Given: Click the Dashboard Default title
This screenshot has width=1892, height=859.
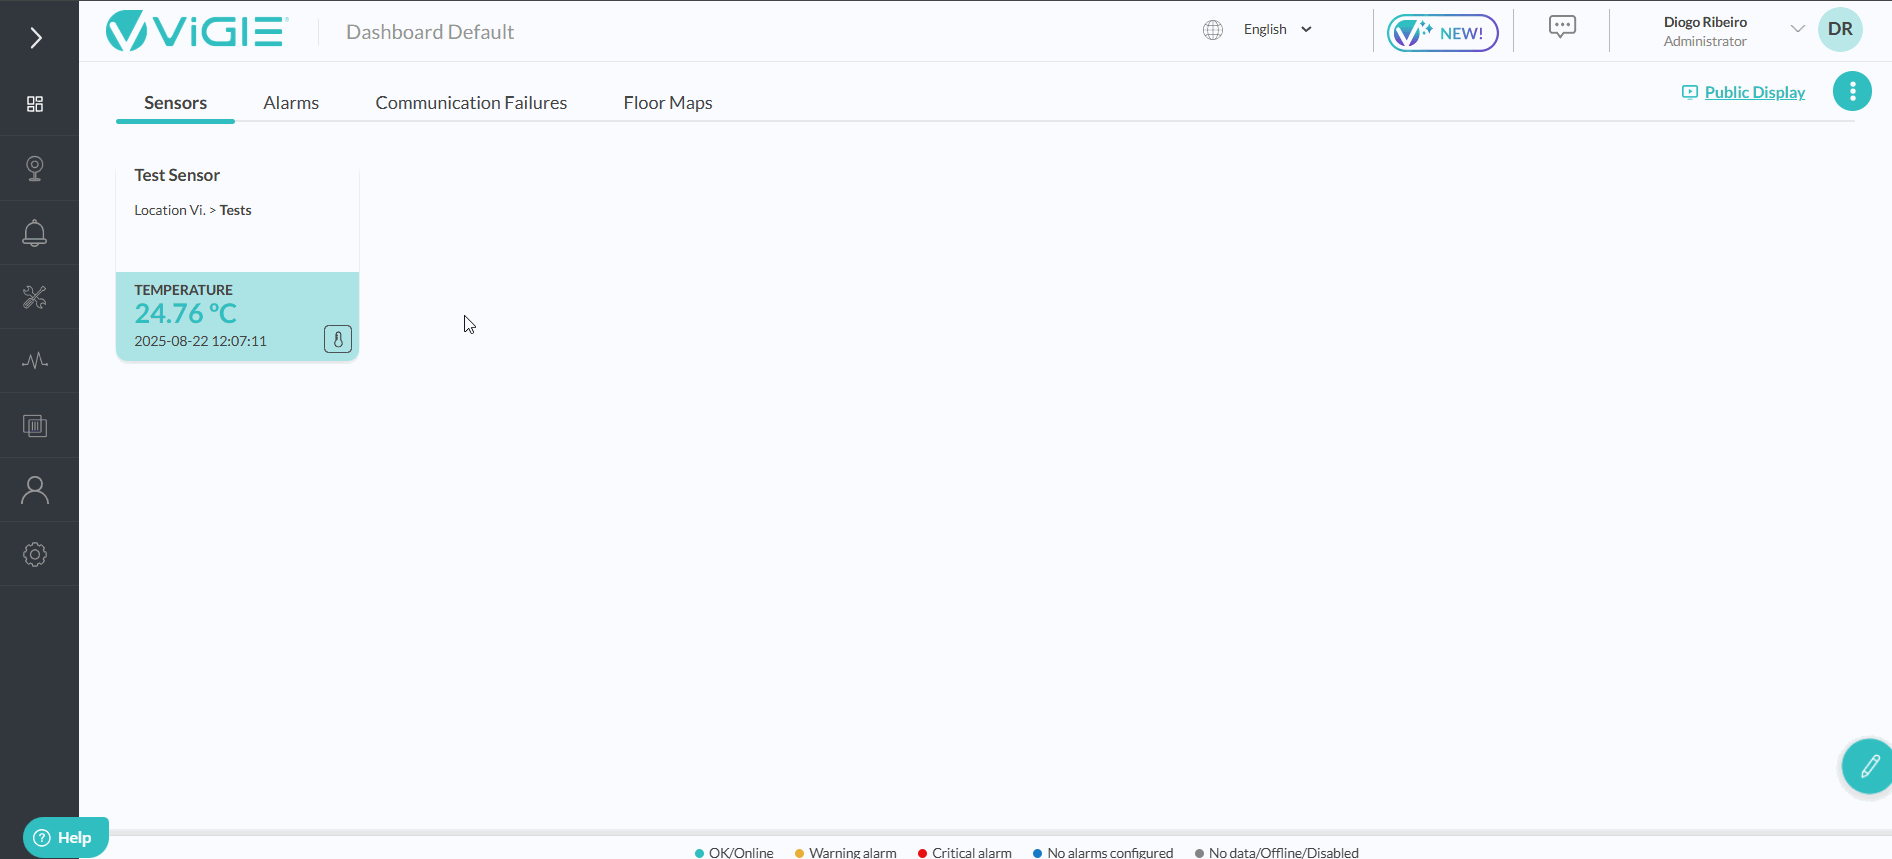Looking at the screenshot, I should 430,32.
